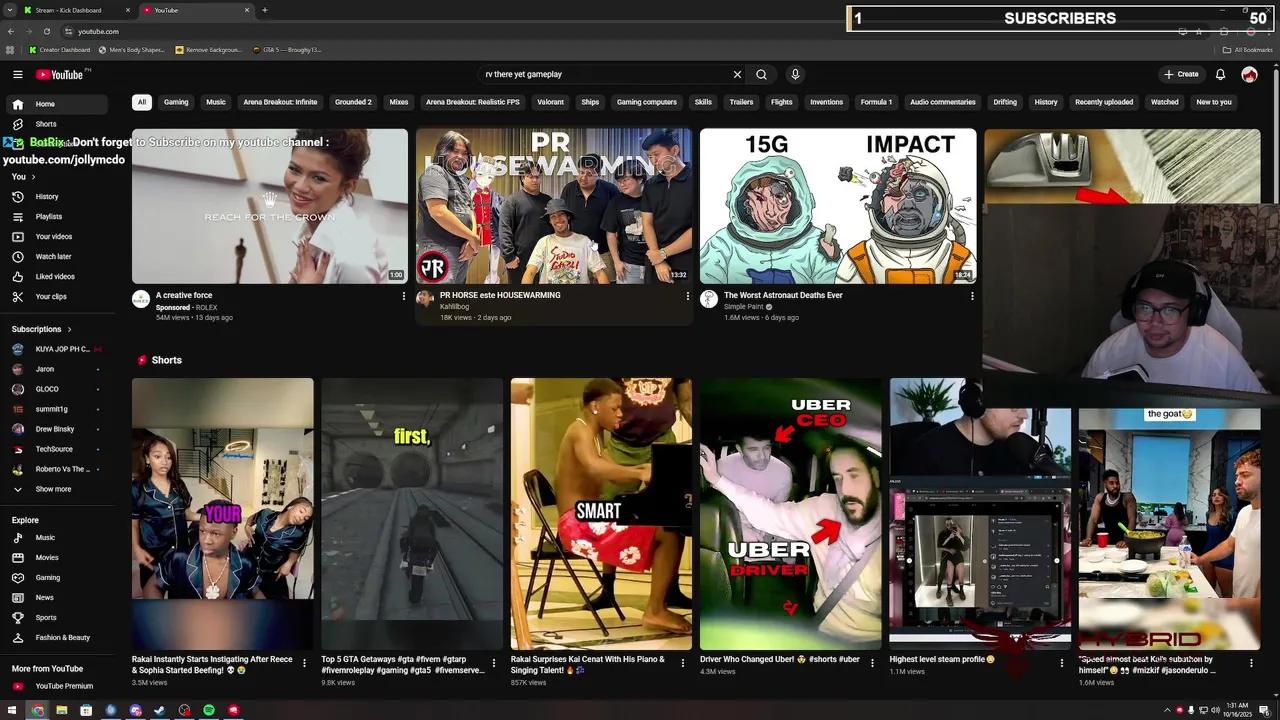Open YouTube Premium link

click(56, 686)
